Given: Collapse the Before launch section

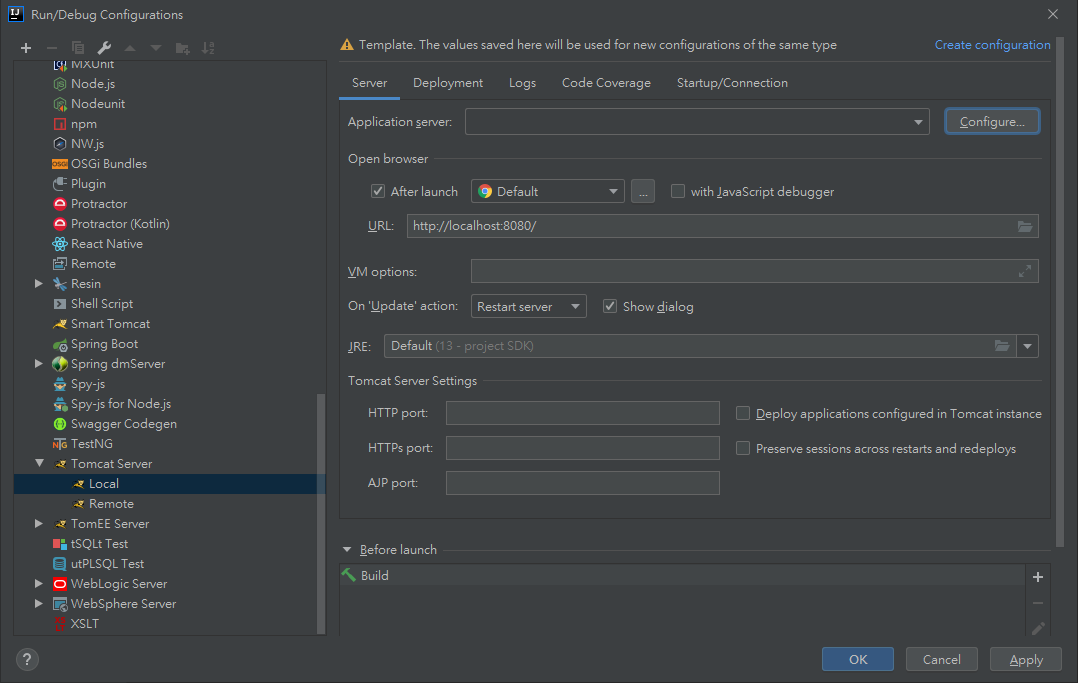Looking at the screenshot, I should (347, 550).
